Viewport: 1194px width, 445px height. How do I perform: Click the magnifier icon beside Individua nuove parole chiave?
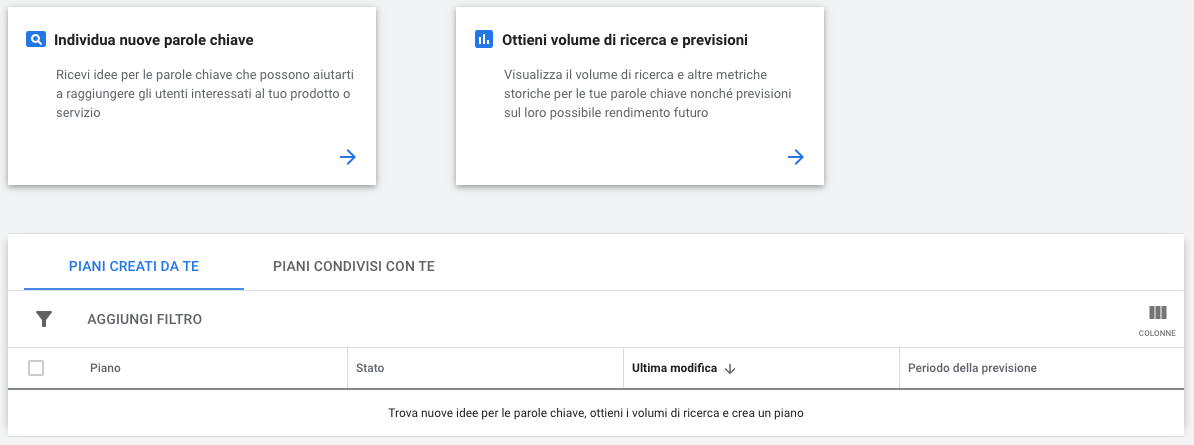tap(35, 40)
